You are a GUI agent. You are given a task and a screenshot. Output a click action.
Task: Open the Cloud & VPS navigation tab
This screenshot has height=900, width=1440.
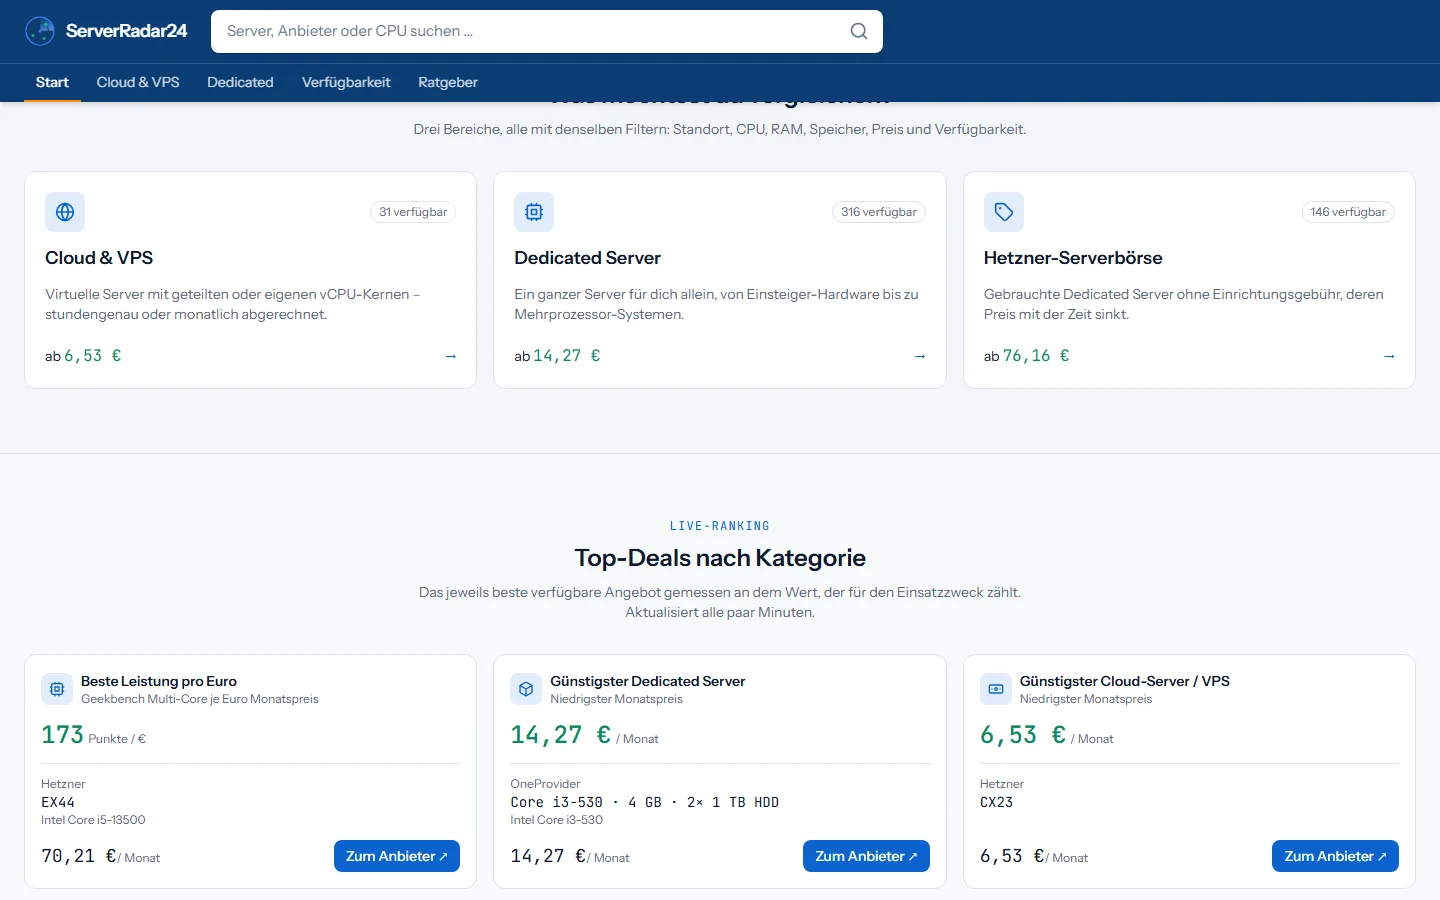tap(138, 82)
